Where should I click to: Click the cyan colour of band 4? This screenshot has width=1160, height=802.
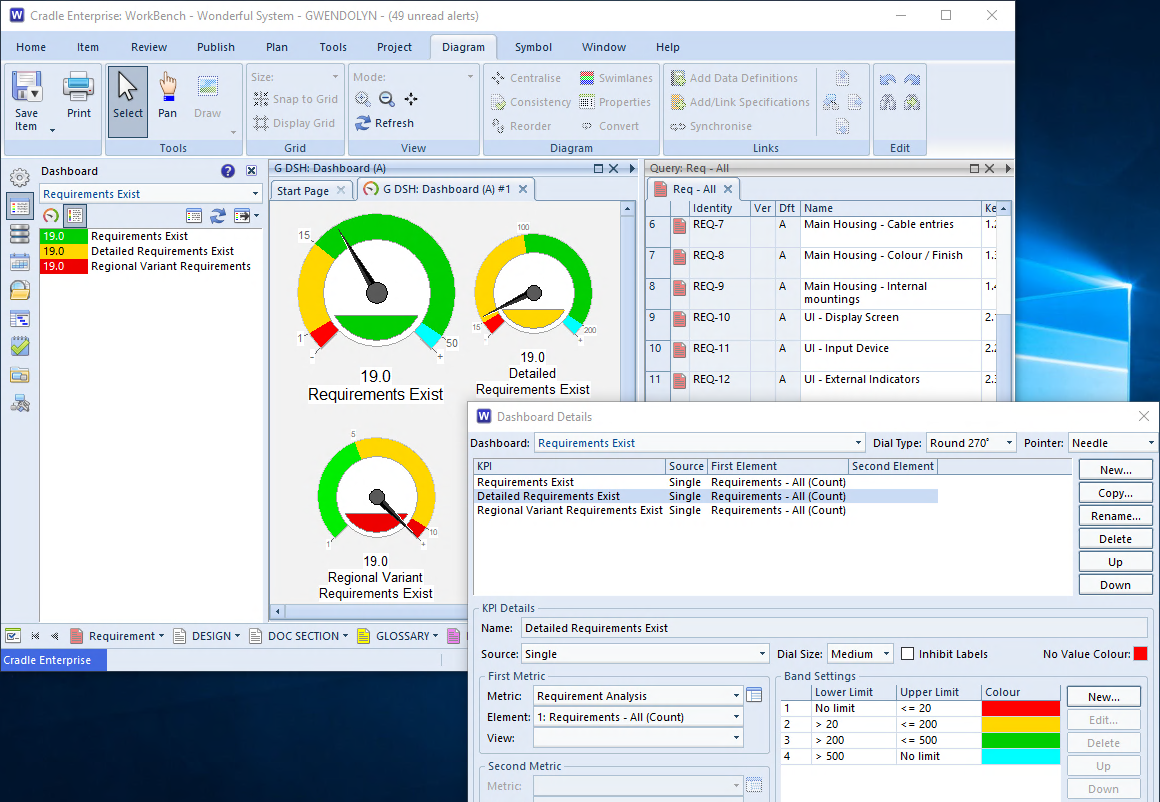click(1020, 756)
